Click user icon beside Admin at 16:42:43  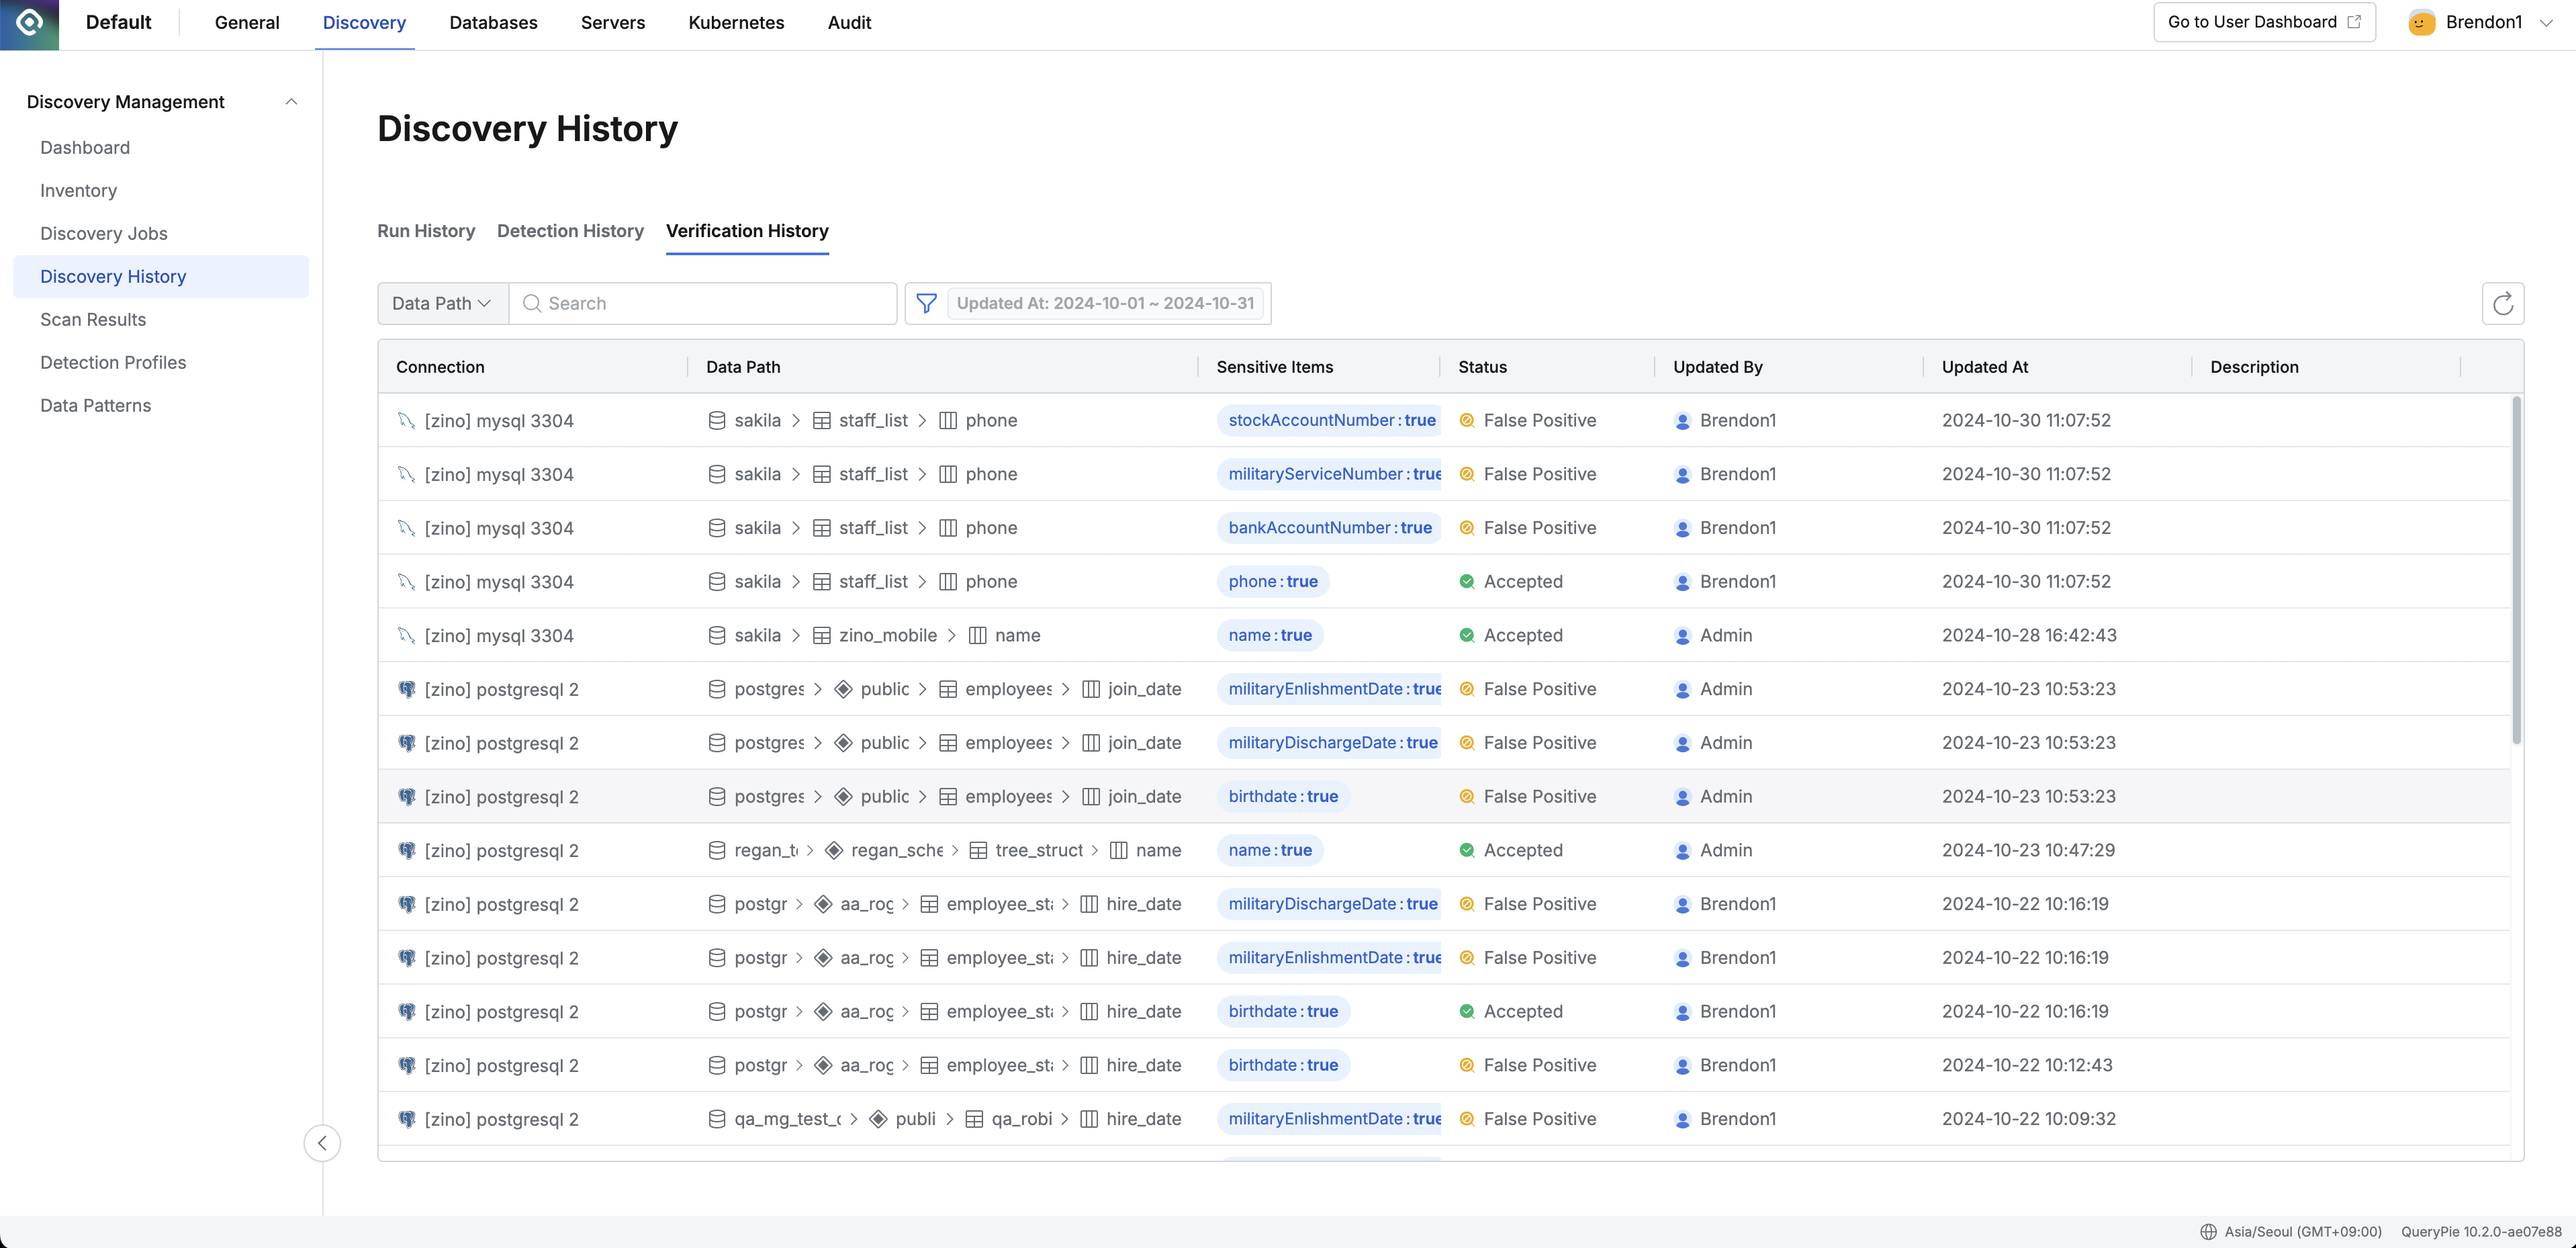(x=1682, y=636)
